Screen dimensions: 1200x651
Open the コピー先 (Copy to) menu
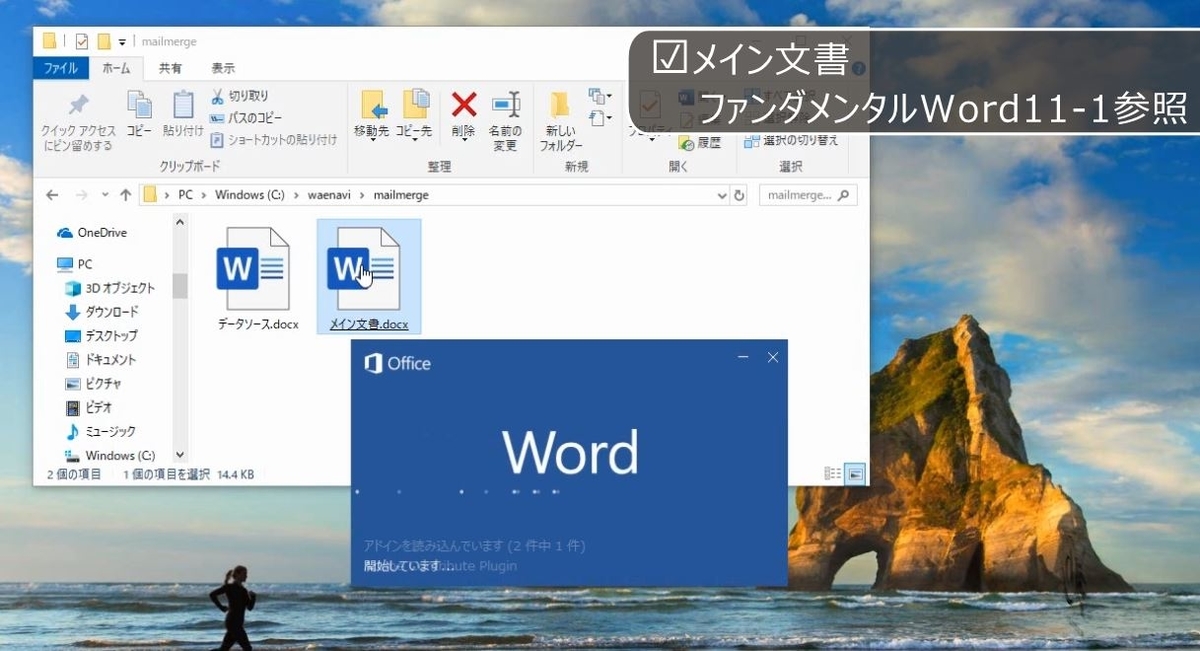click(x=414, y=115)
